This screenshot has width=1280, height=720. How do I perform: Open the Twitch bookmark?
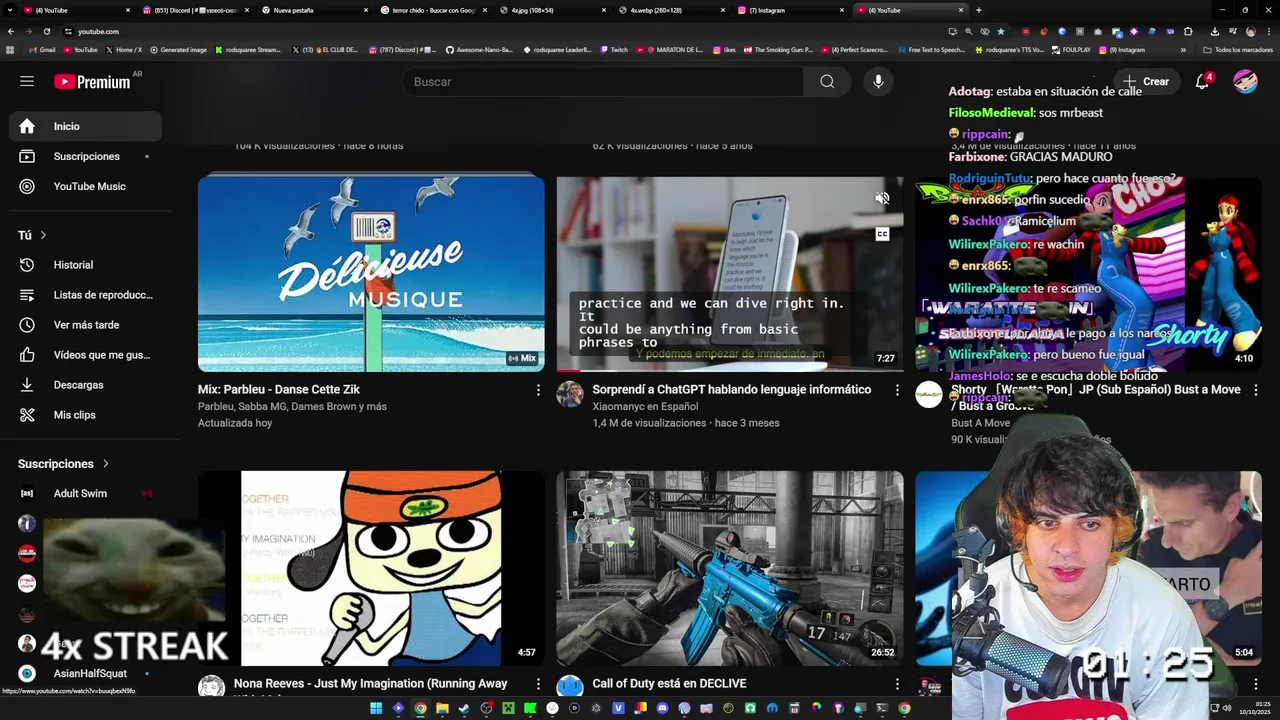tap(614, 49)
